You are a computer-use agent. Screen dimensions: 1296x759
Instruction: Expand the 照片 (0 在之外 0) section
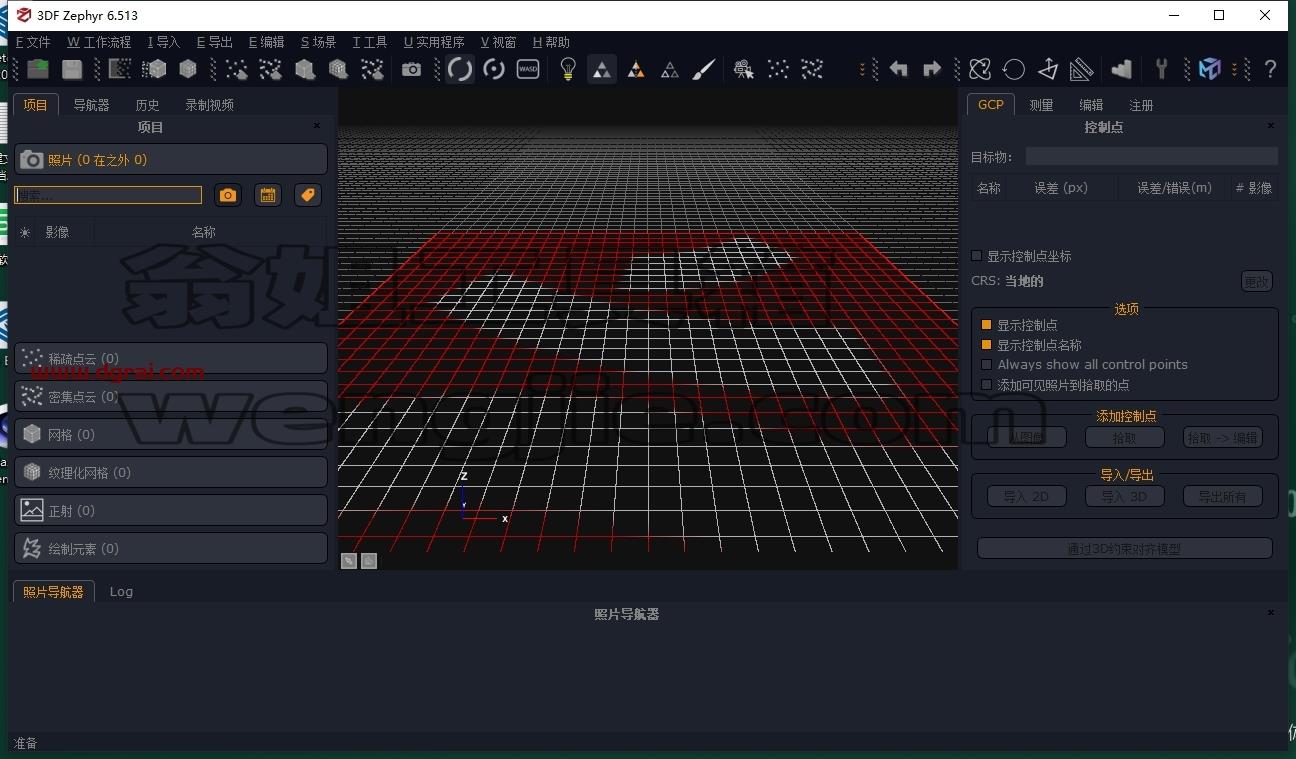click(x=171, y=160)
